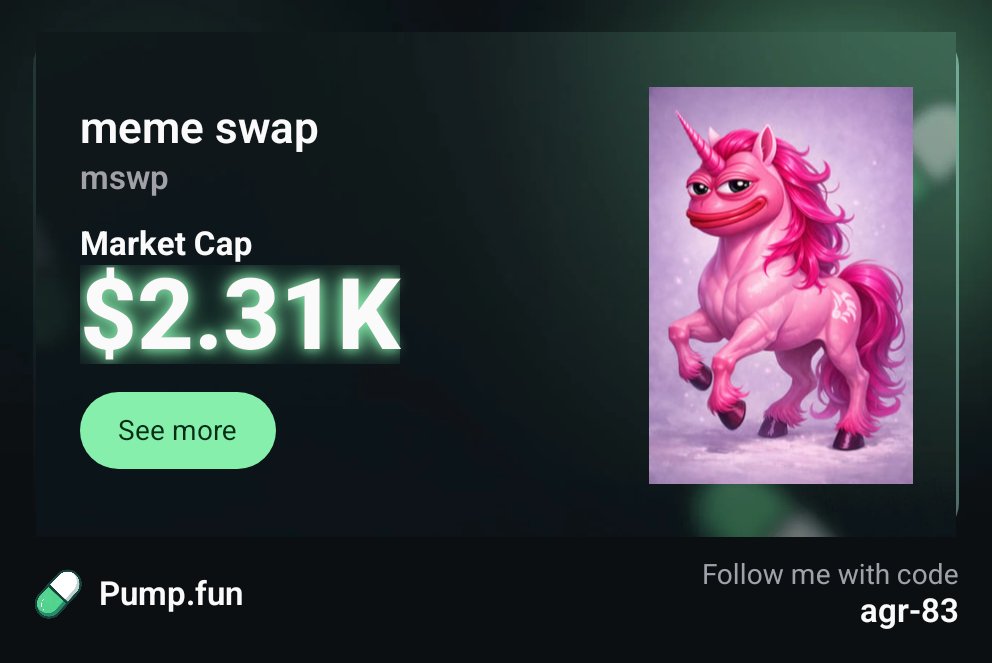The height and width of the screenshot is (663, 992).
Task: Click the dollar sign in the market cap
Action: coord(108,314)
